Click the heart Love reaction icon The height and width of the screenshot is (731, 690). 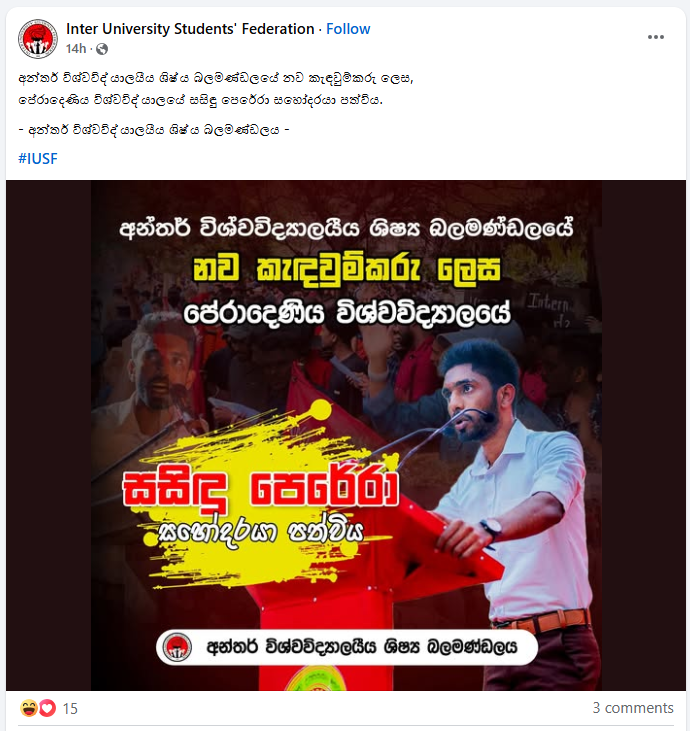click(47, 708)
